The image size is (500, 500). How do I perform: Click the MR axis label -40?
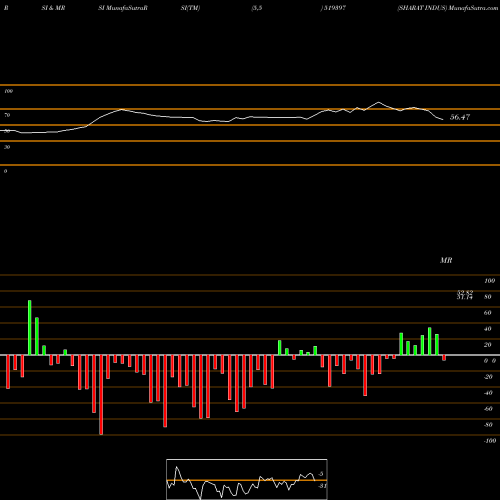click(x=488, y=393)
